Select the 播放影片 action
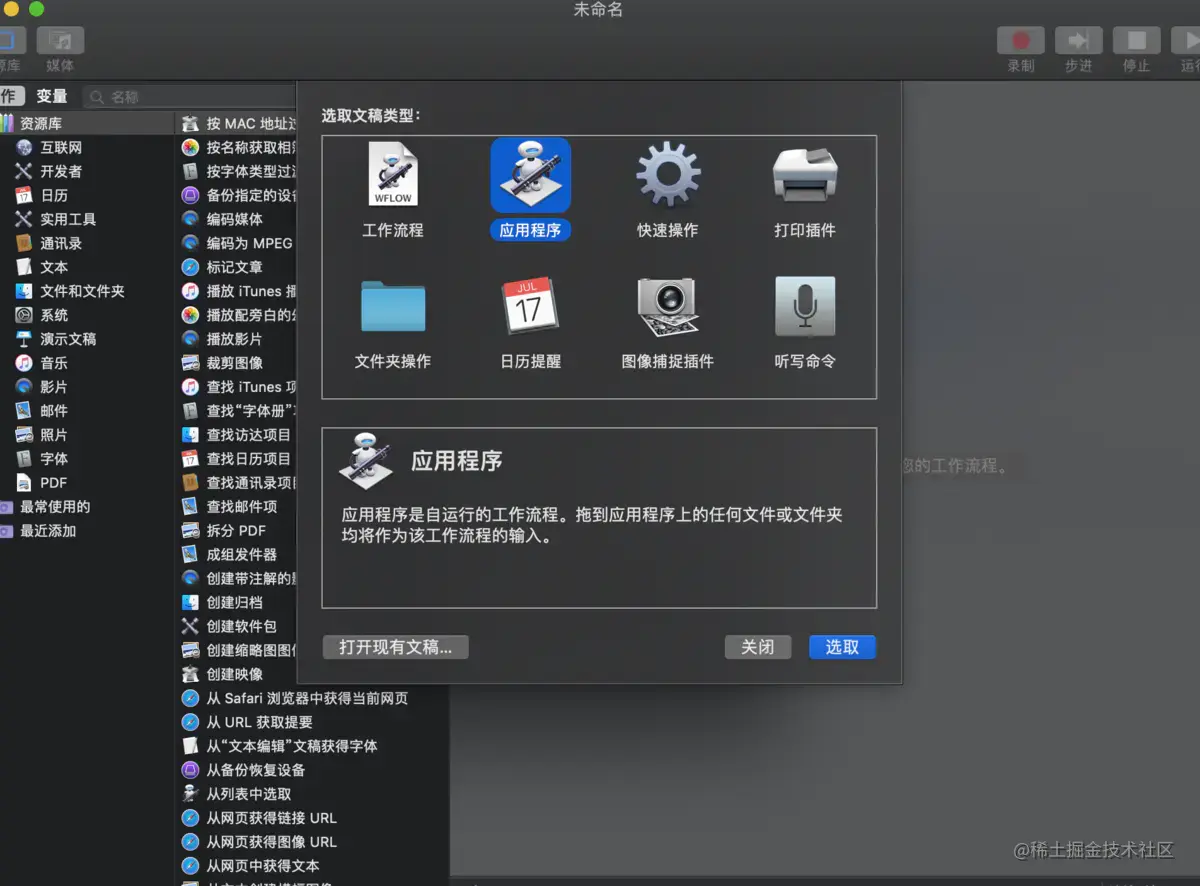The image size is (1200, 886). 237,339
